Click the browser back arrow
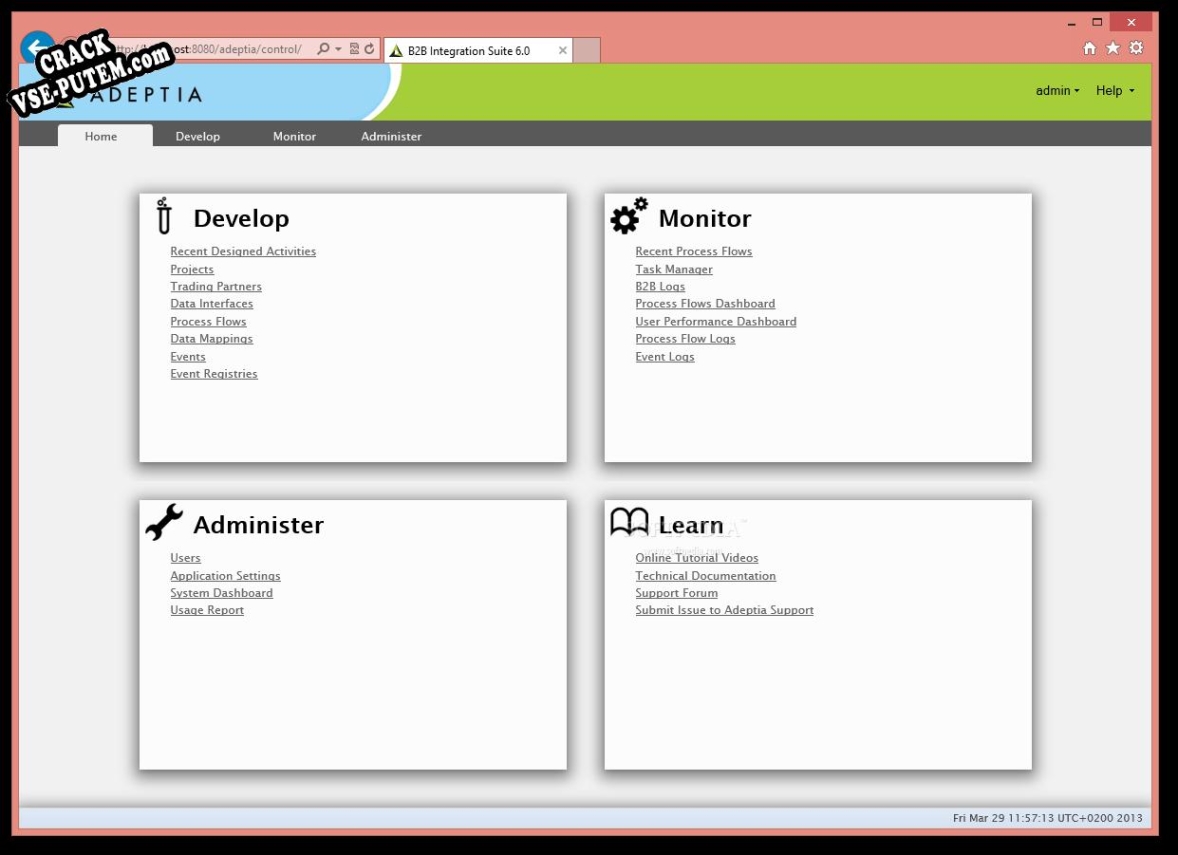 click(36, 47)
